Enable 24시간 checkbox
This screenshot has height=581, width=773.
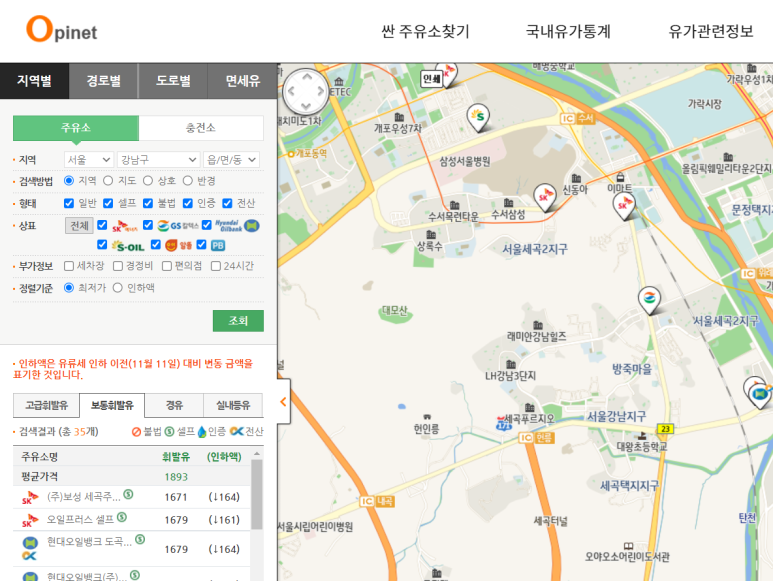[216, 266]
